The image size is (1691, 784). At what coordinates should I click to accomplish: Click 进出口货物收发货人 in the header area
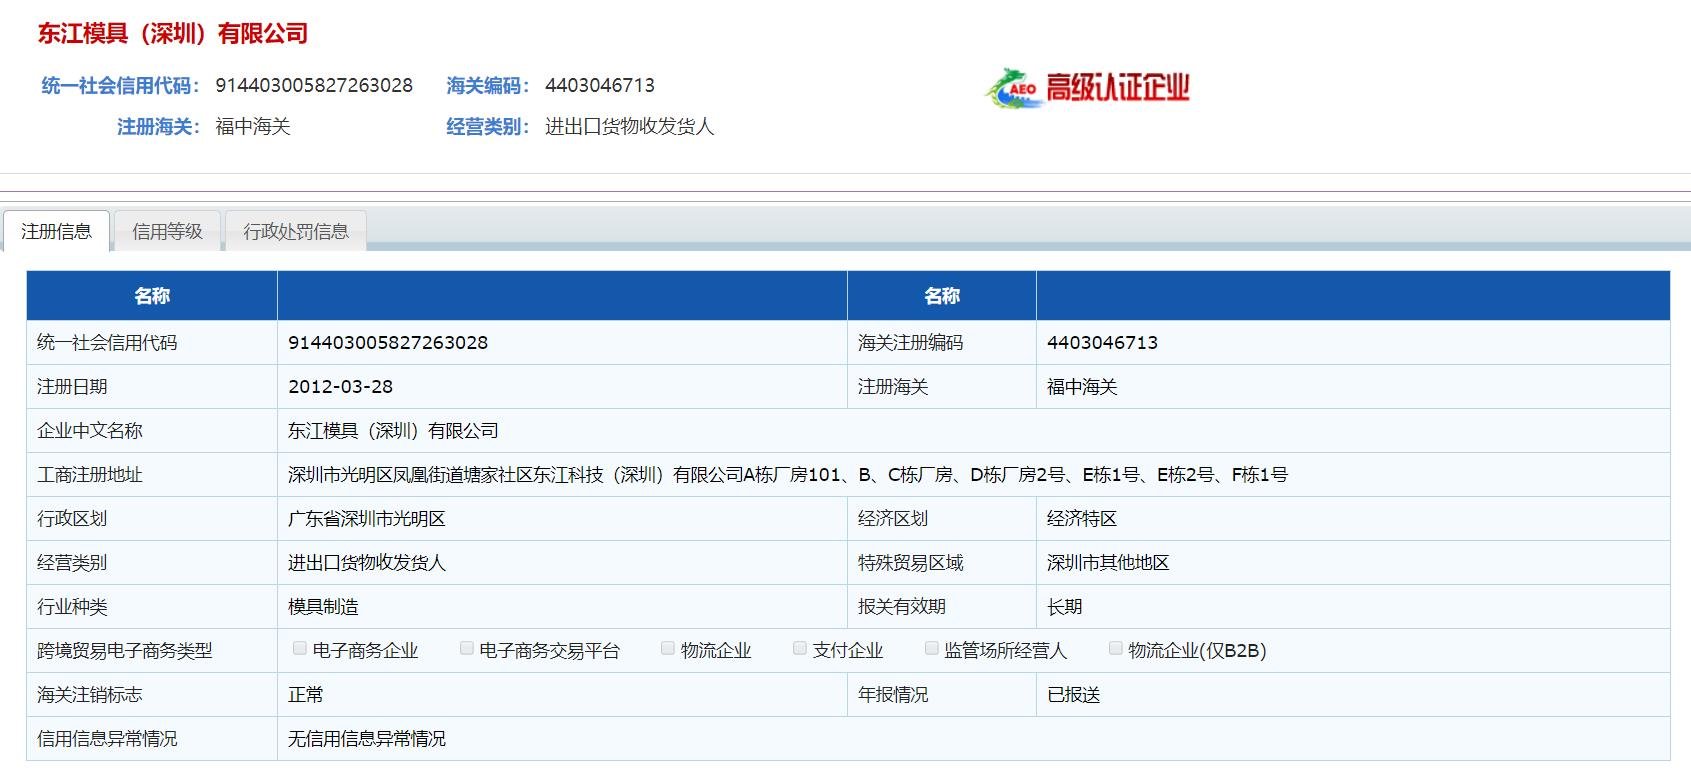click(630, 126)
